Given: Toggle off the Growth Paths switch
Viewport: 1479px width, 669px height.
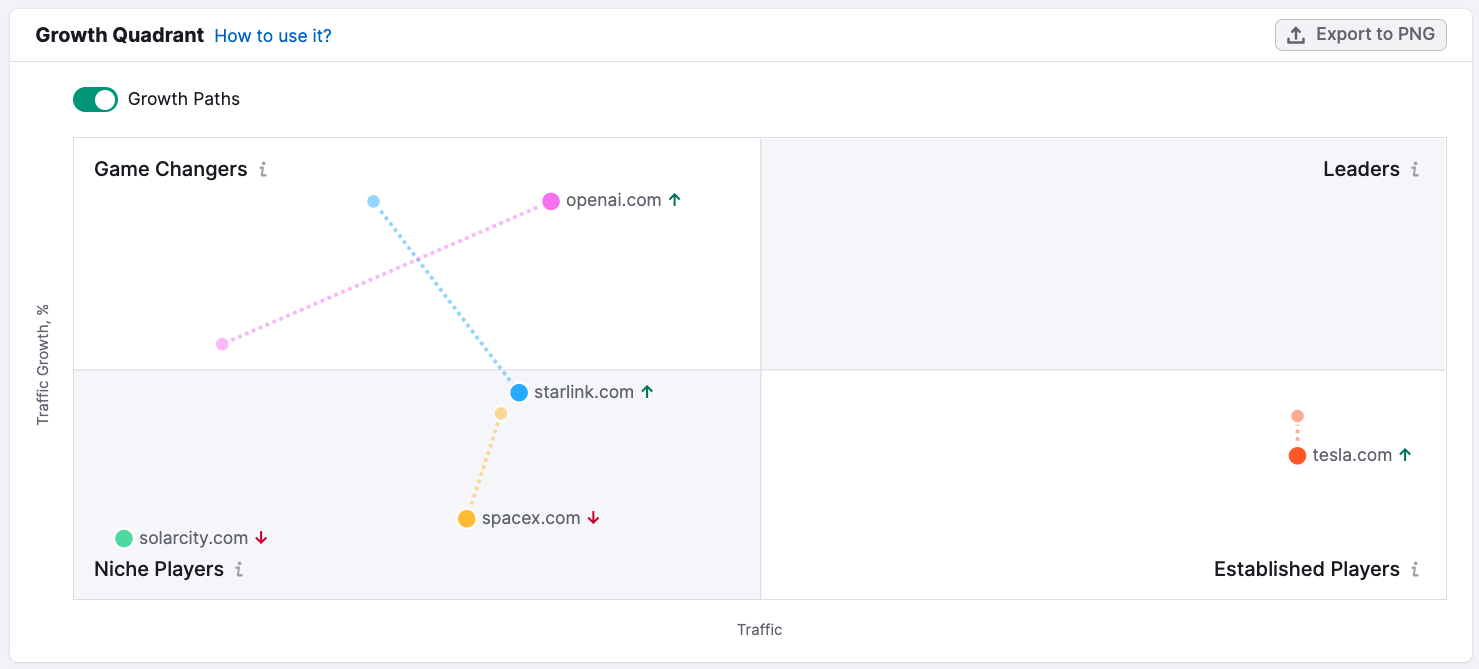Looking at the screenshot, I should (95, 99).
